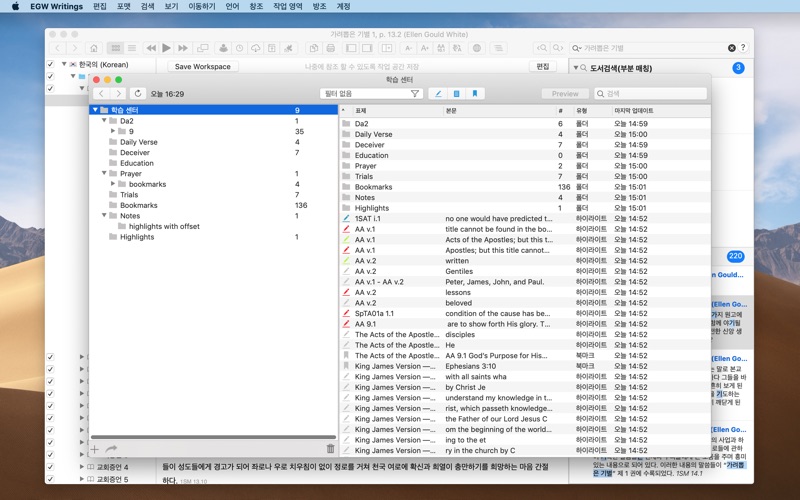Click the plus add folder icon
Image resolution: width=800 pixels, height=500 pixels.
95,449
